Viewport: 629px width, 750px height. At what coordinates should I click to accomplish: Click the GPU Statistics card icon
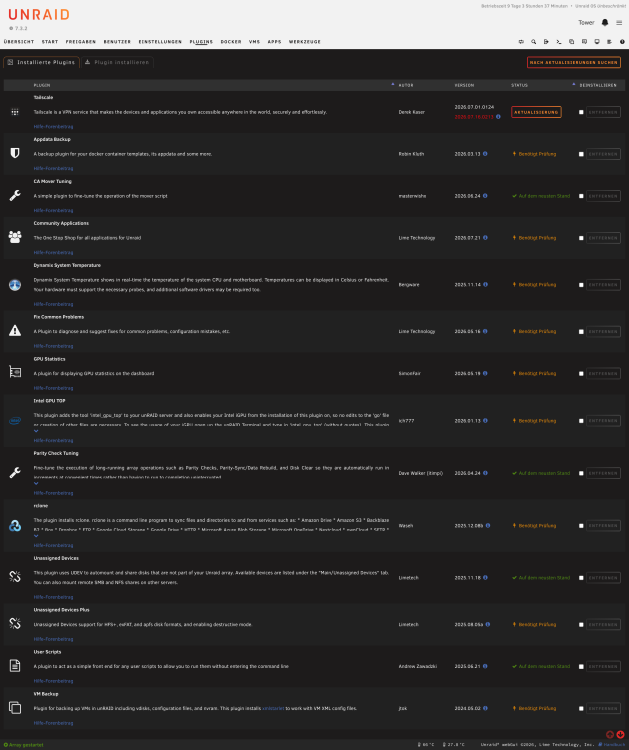click(x=15, y=372)
